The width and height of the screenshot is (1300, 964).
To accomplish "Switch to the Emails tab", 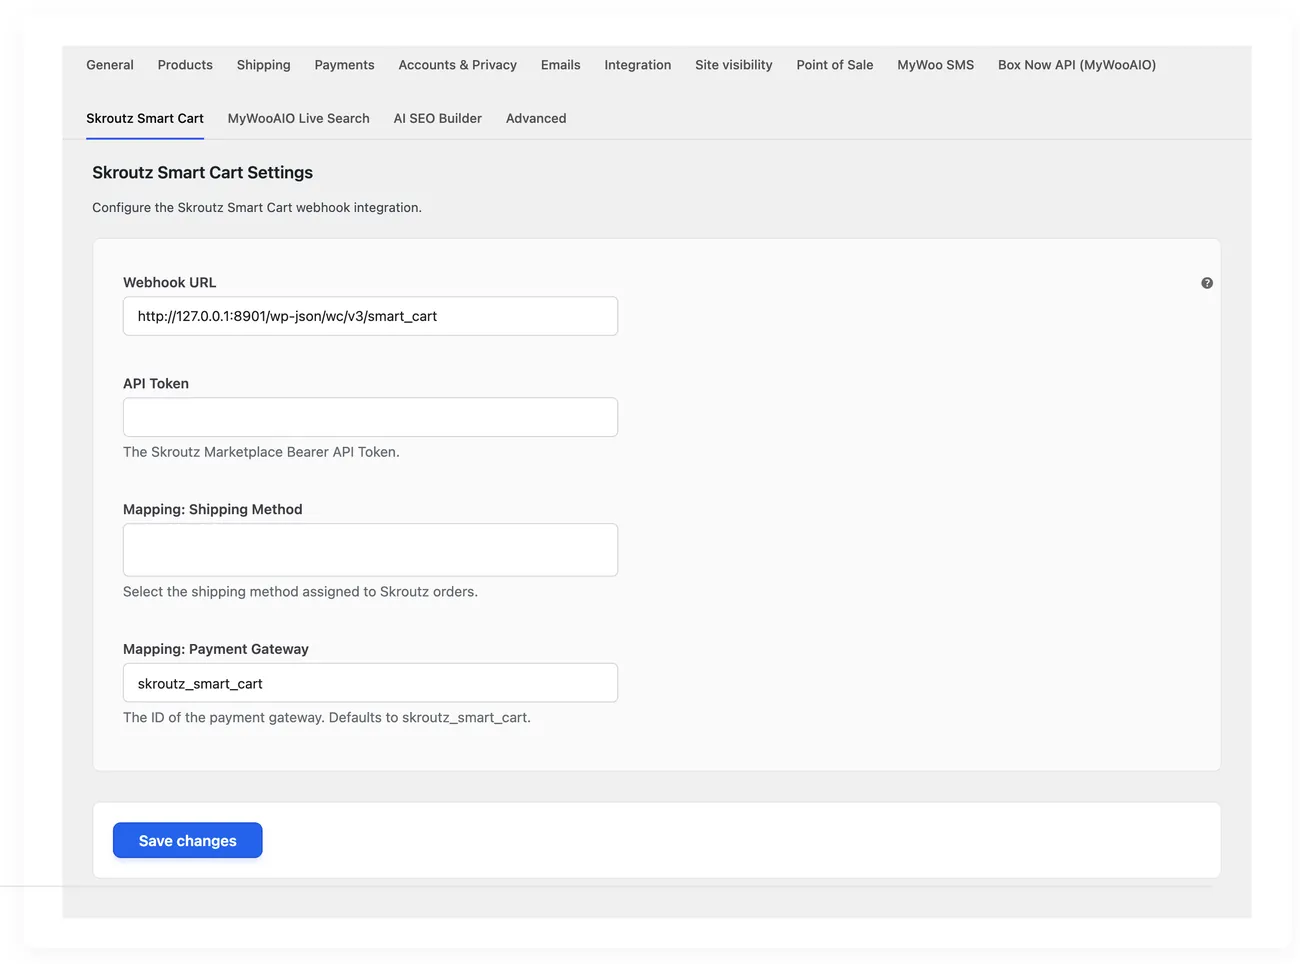I will [x=560, y=65].
